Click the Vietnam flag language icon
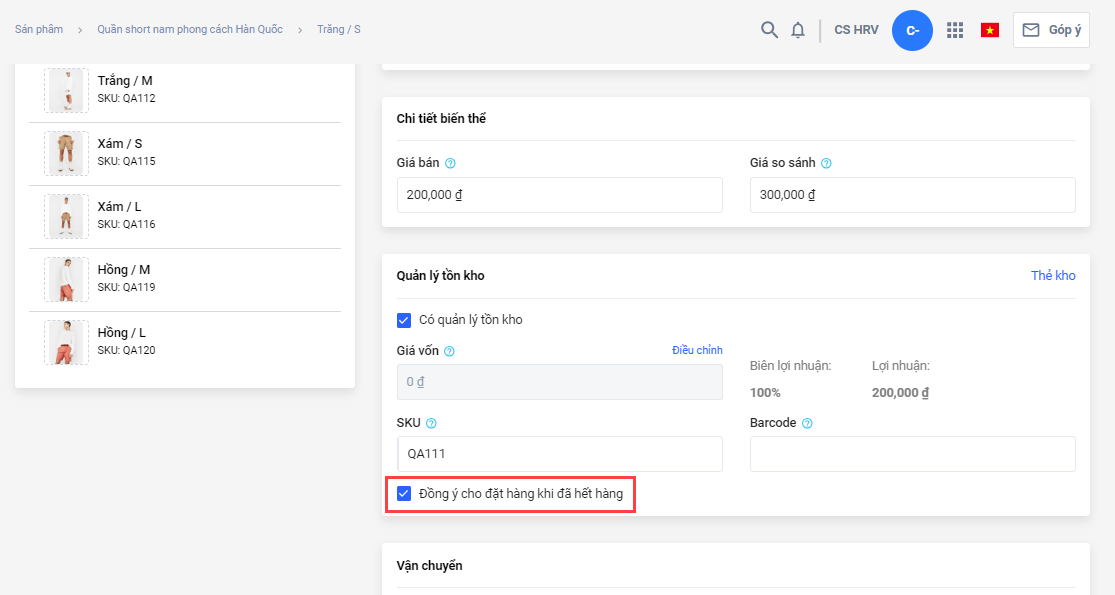1115x595 pixels. pyautogui.click(x=990, y=30)
